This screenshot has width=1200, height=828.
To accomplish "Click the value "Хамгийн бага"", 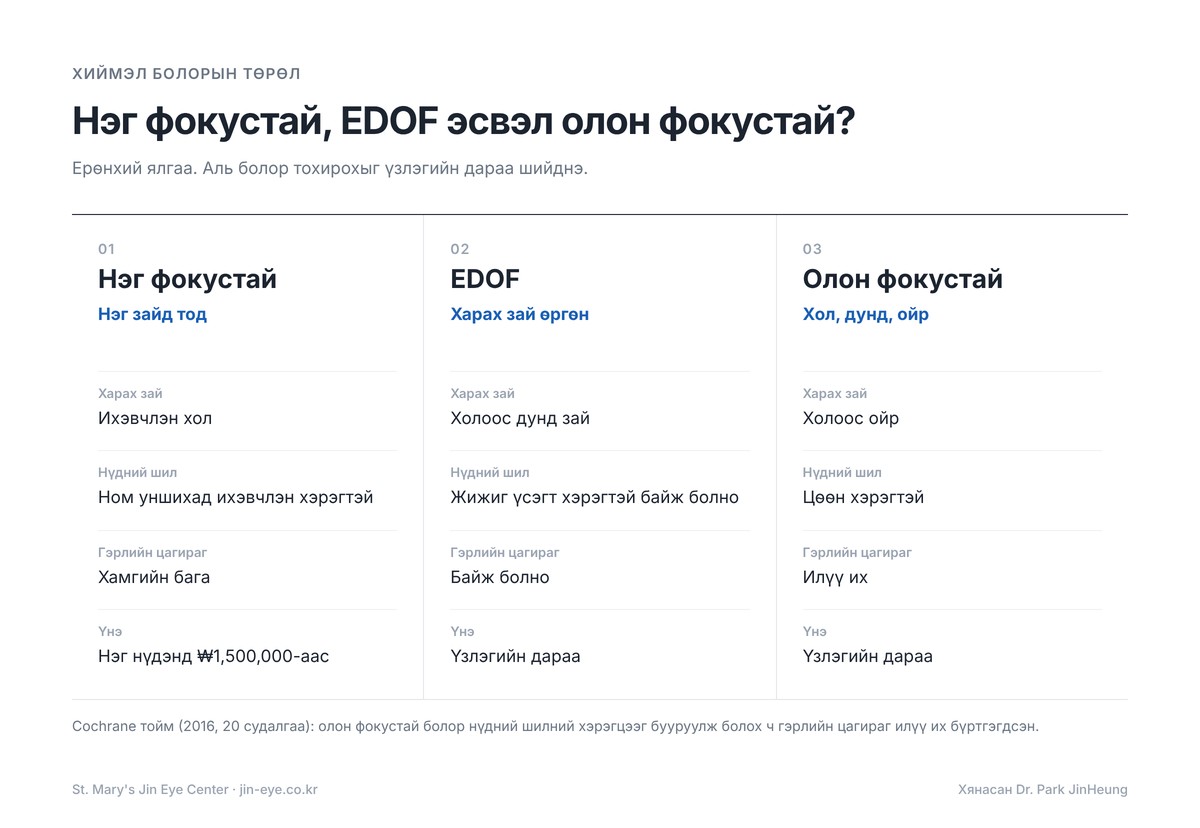I will click(154, 577).
